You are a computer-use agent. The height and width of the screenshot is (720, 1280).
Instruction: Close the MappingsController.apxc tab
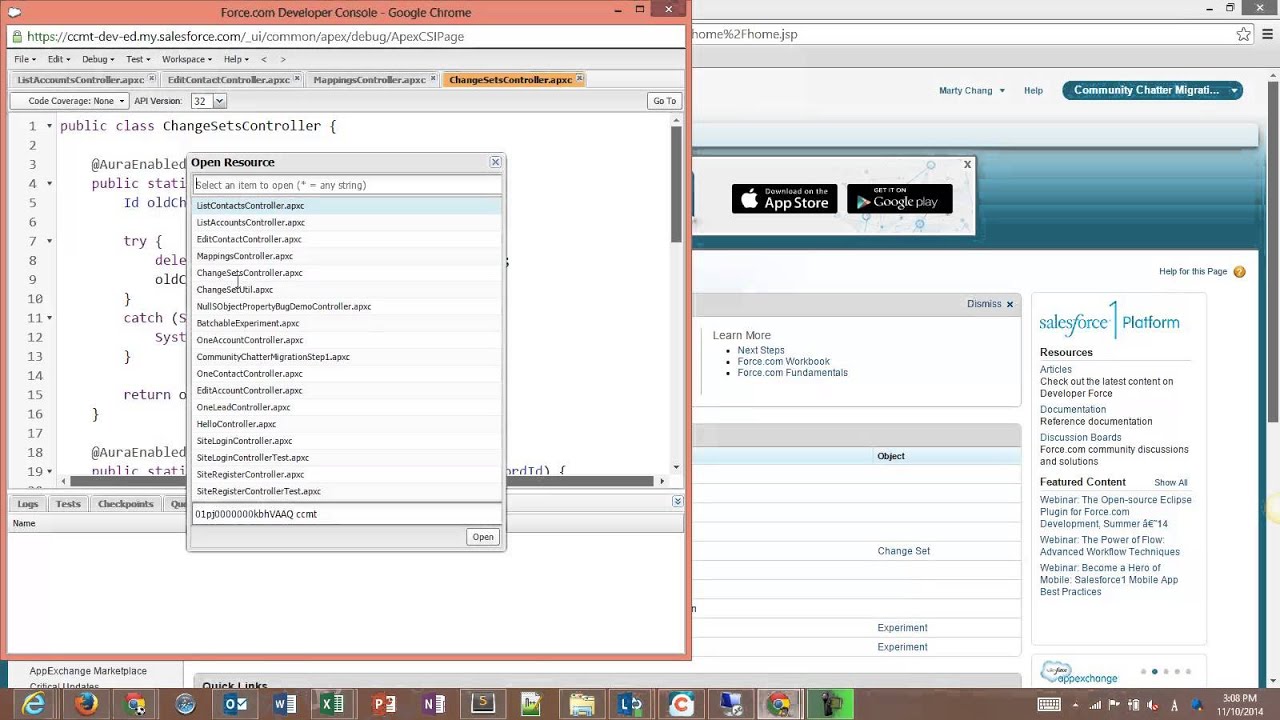pyautogui.click(x=433, y=79)
